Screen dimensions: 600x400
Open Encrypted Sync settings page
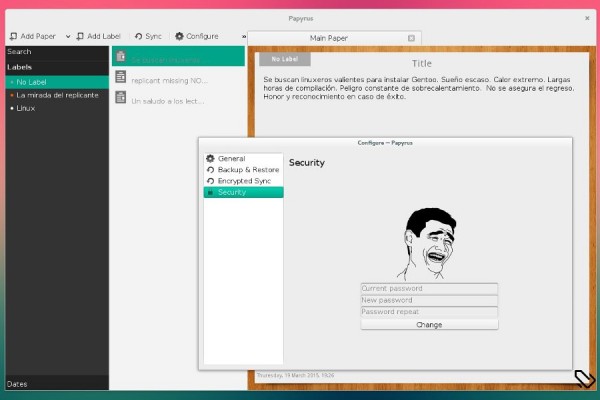pyautogui.click(x=244, y=181)
